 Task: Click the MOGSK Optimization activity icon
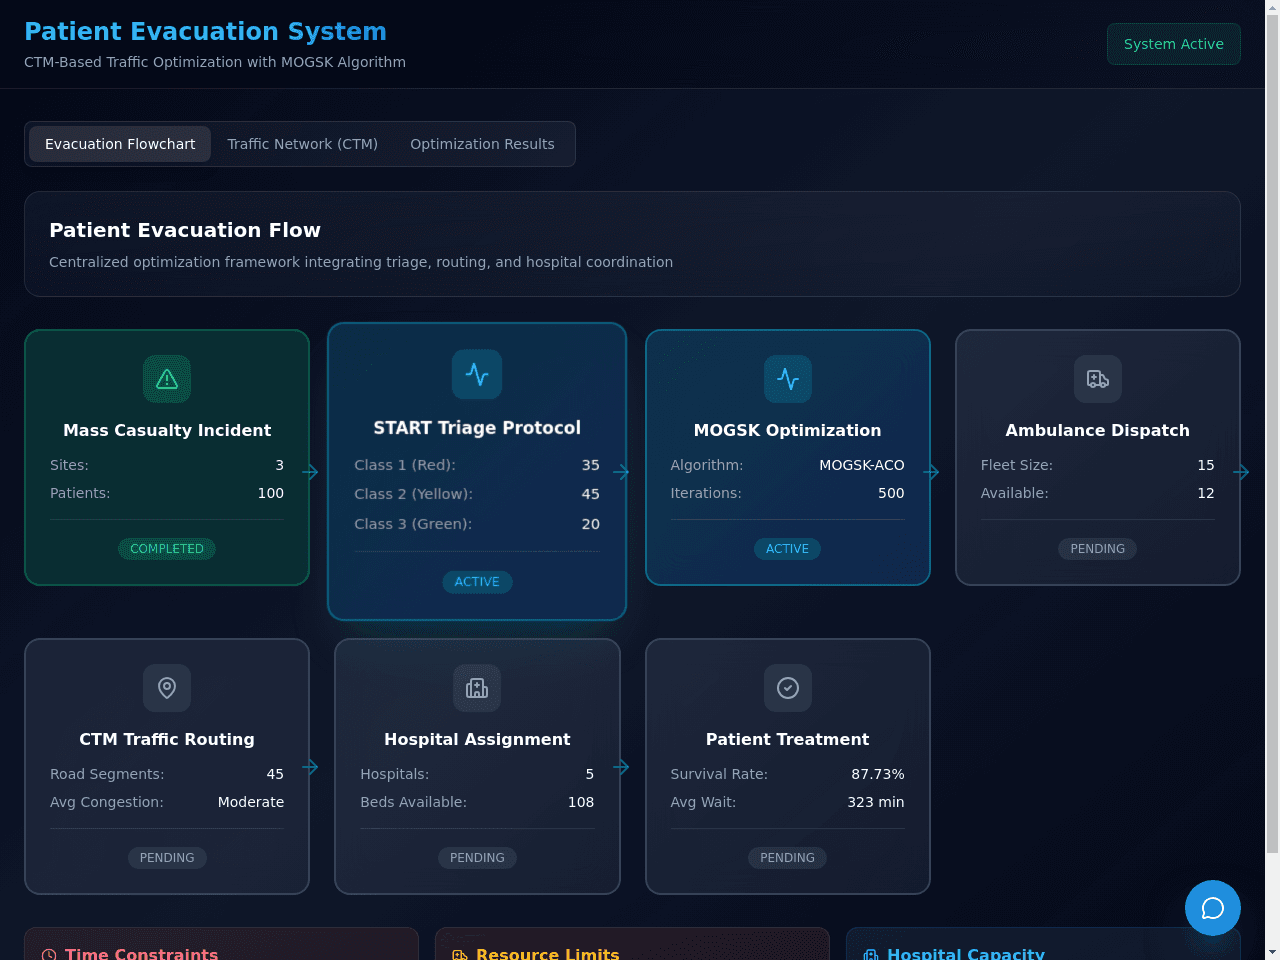coord(788,379)
